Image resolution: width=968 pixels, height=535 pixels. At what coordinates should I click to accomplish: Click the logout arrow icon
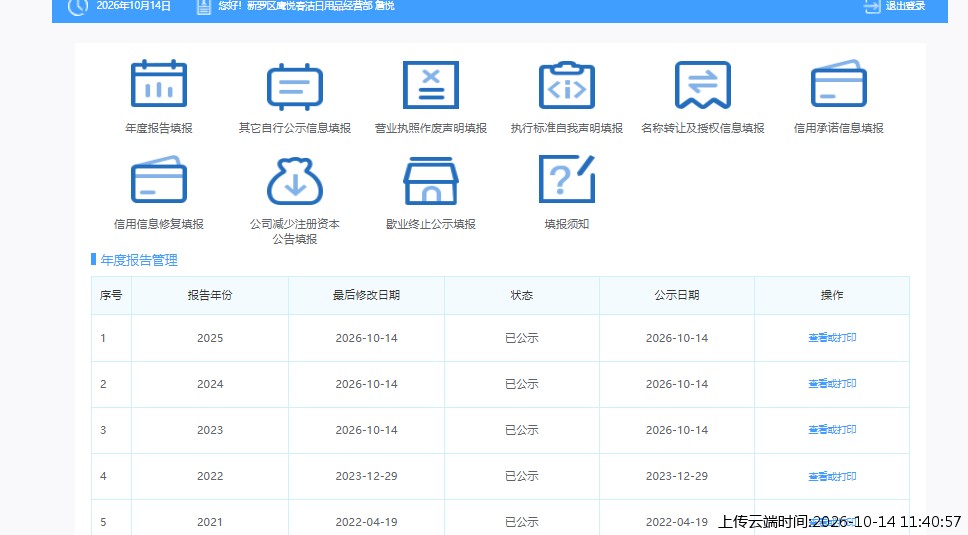(872, 6)
